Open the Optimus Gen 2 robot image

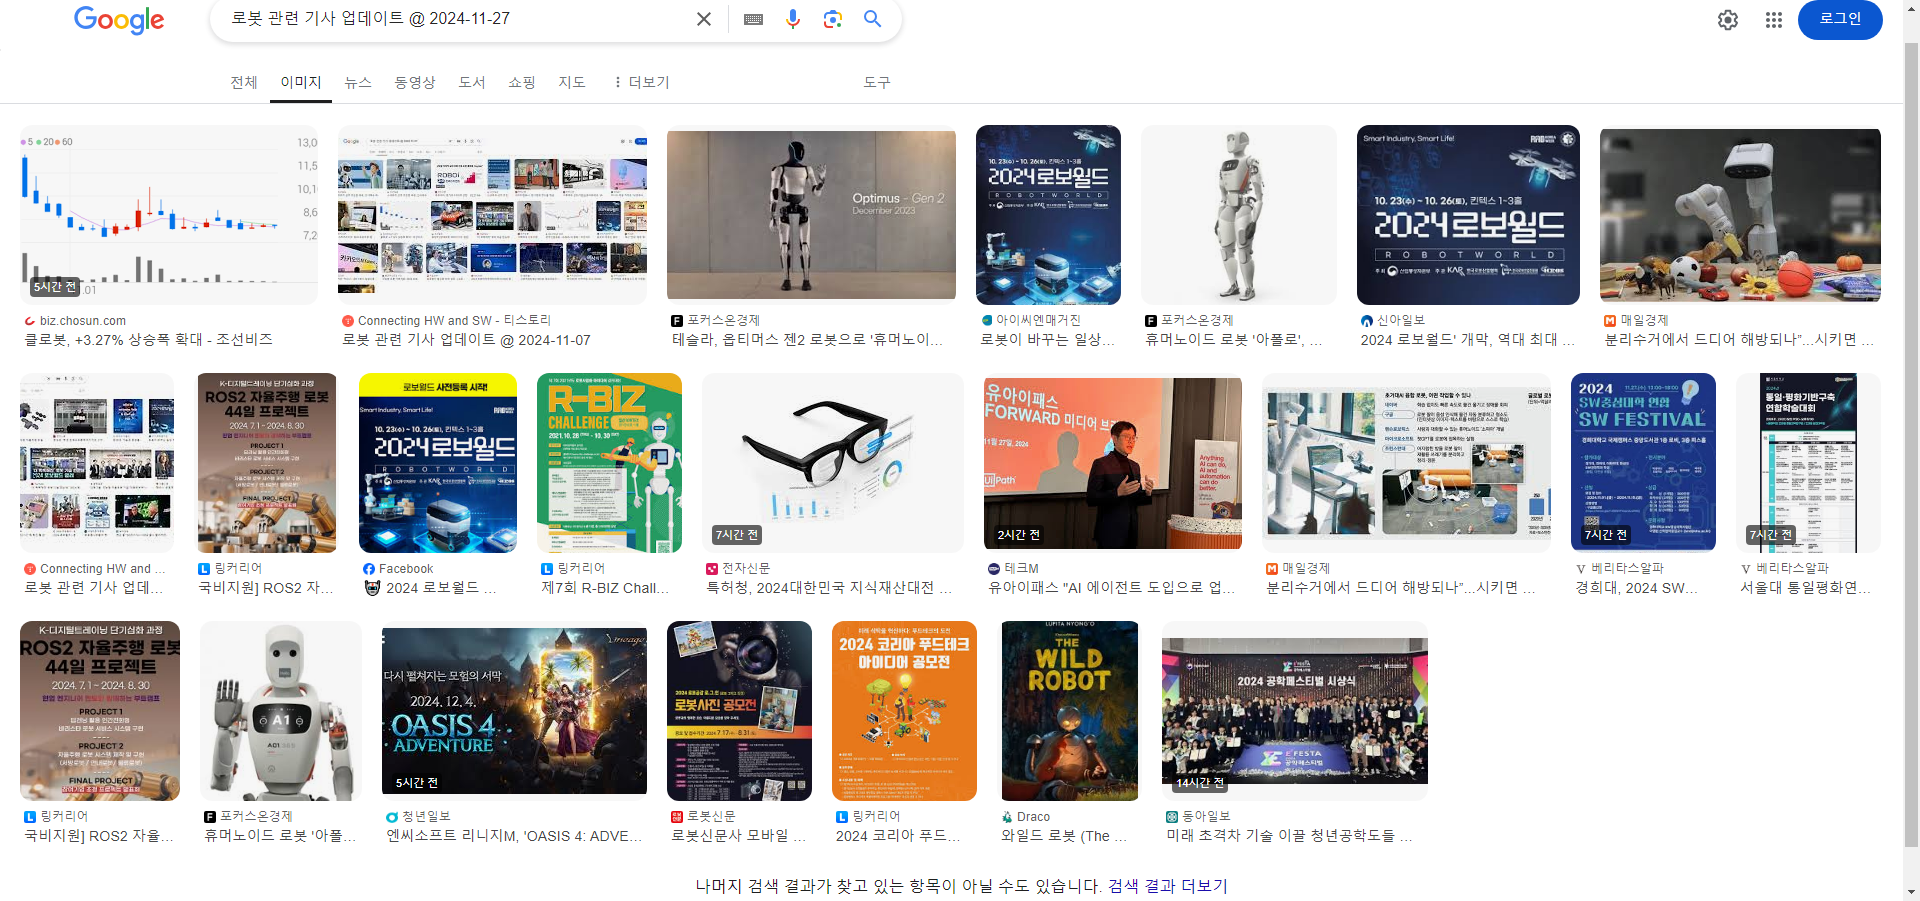coord(811,215)
